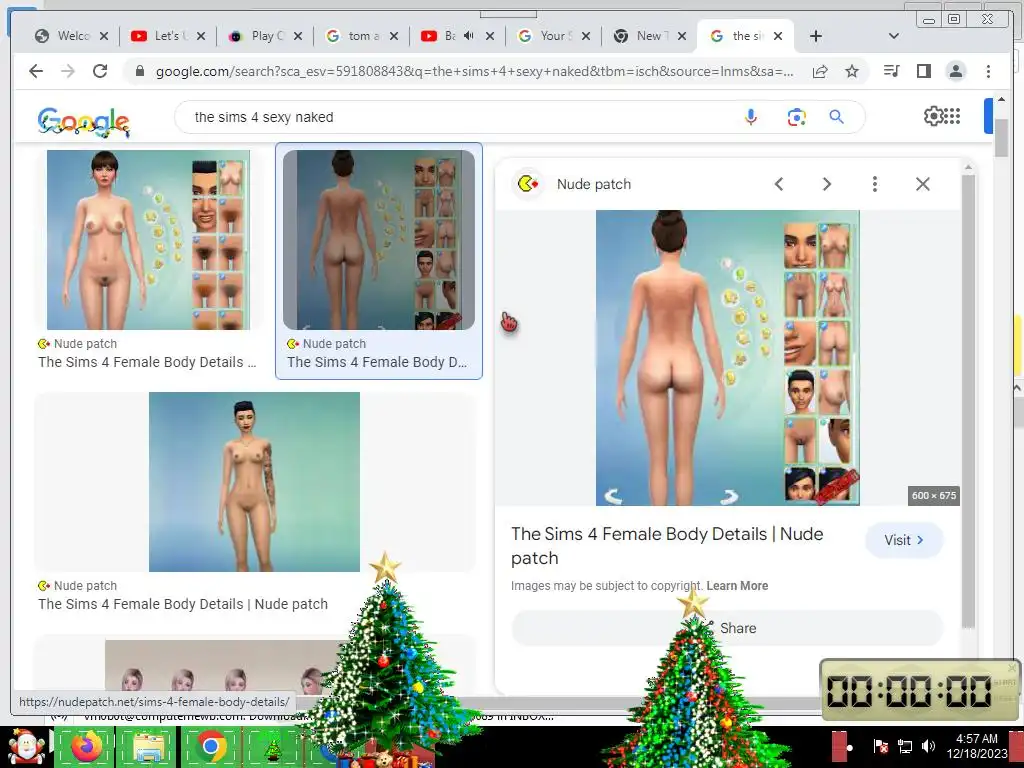This screenshot has width=1024, height=768.
Task: Click the taskbar clock showing 4:57 AM
Action: pos(977,746)
